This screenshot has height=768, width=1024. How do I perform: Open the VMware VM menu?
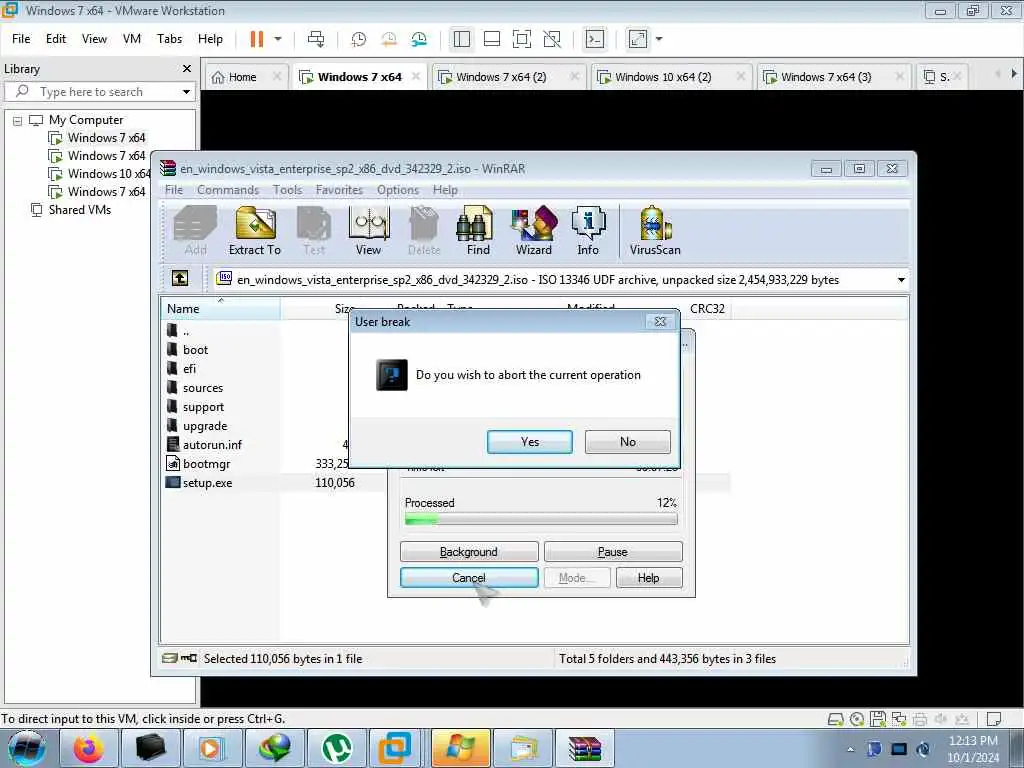pos(132,39)
